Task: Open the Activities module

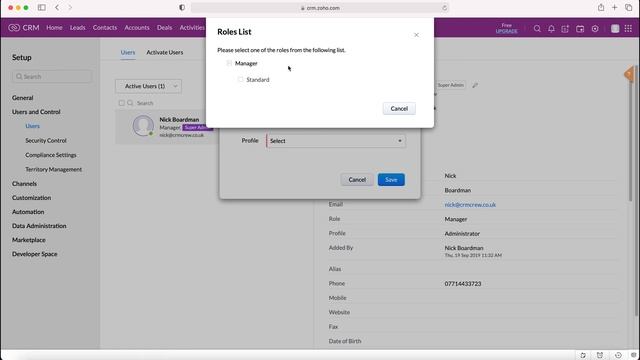Action: (192, 28)
